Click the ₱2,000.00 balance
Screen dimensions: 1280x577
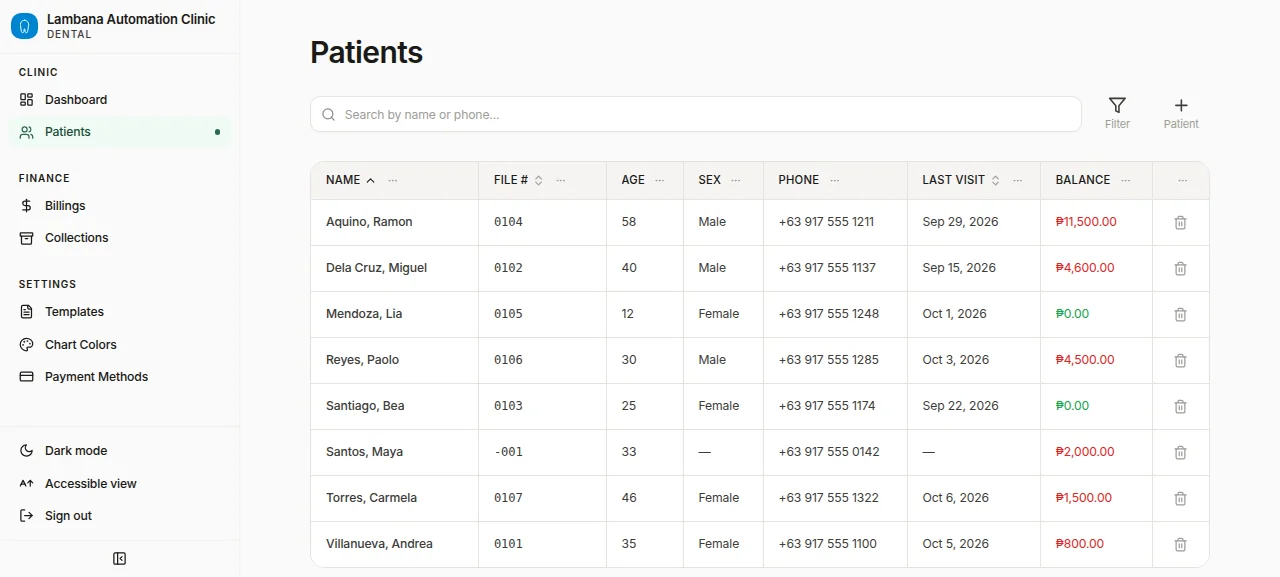point(1085,452)
